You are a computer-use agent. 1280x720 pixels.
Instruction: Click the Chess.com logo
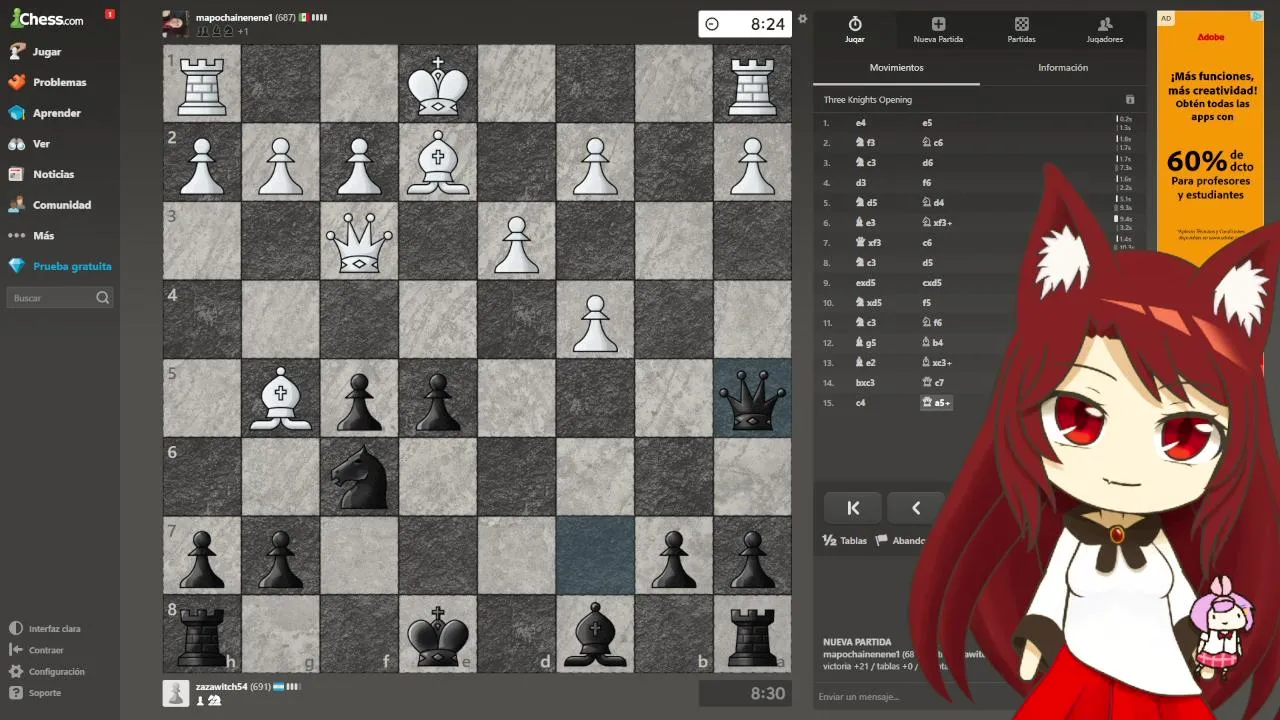tap(47, 18)
